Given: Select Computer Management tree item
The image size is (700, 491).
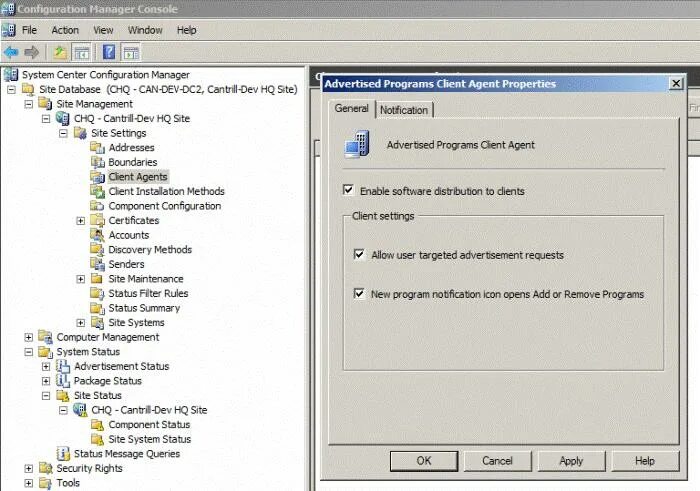Looking at the screenshot, I should click(x=108, y=337).
